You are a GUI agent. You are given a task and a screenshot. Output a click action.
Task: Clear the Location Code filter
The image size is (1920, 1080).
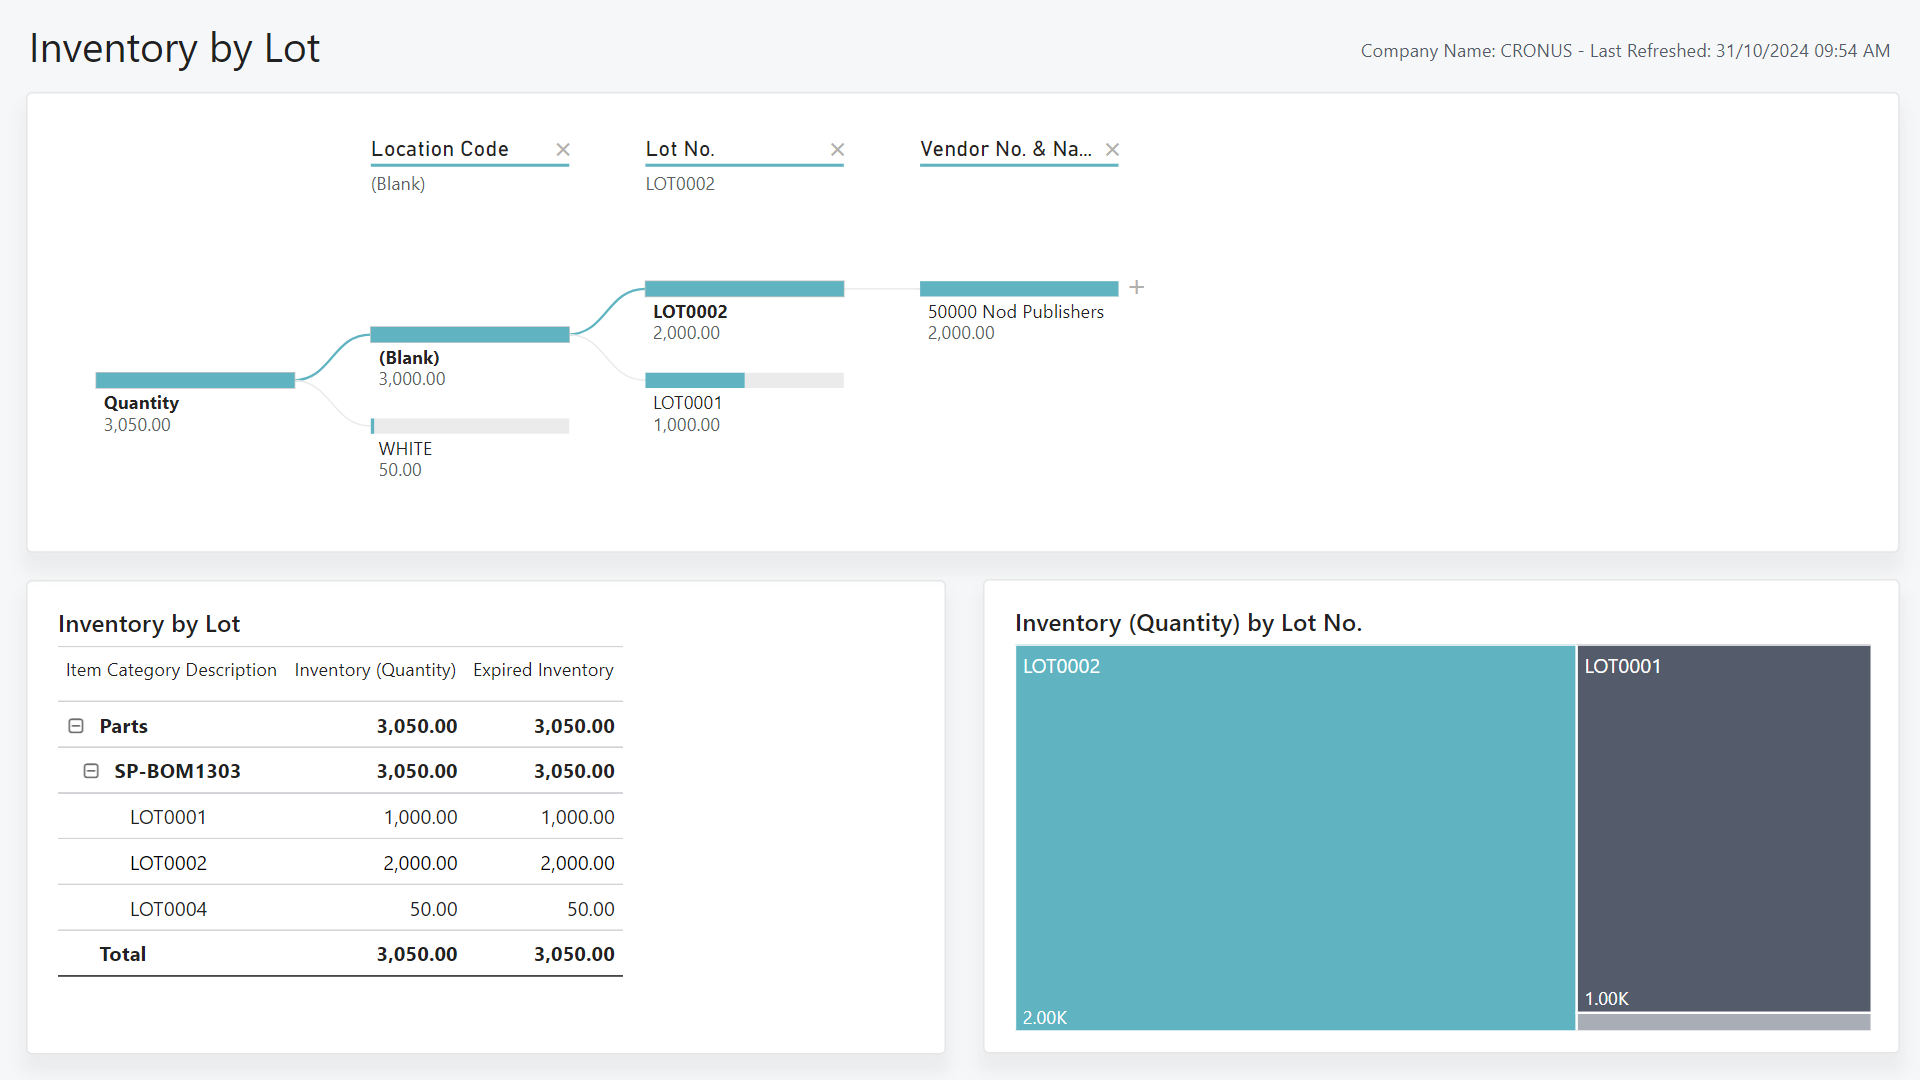pos(562,149)
